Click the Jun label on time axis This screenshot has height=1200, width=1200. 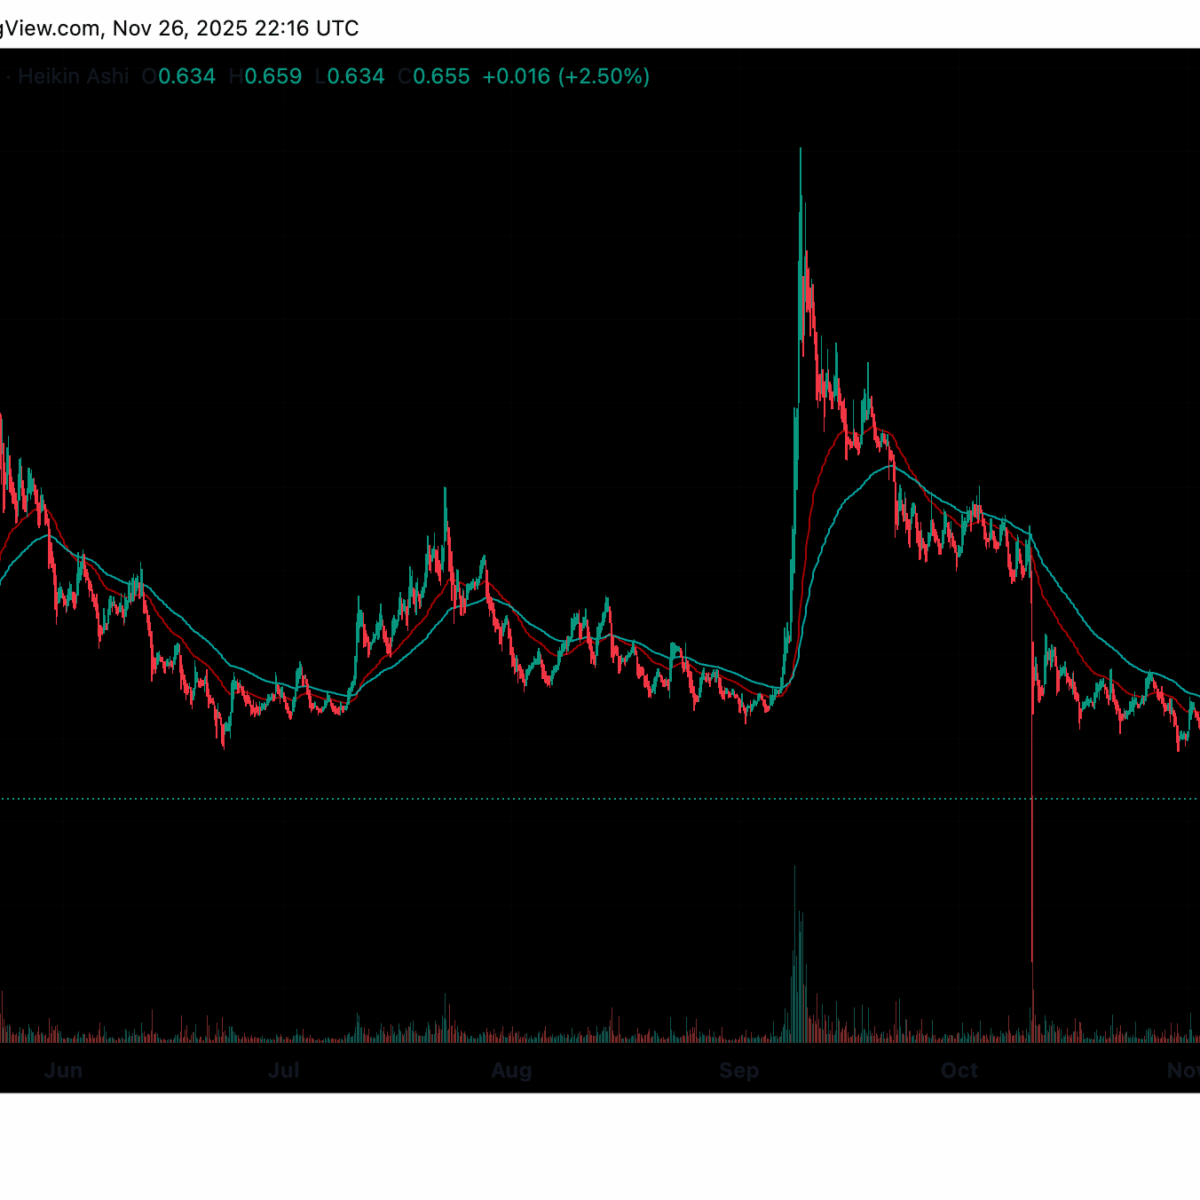click(x=63, y=1071)
